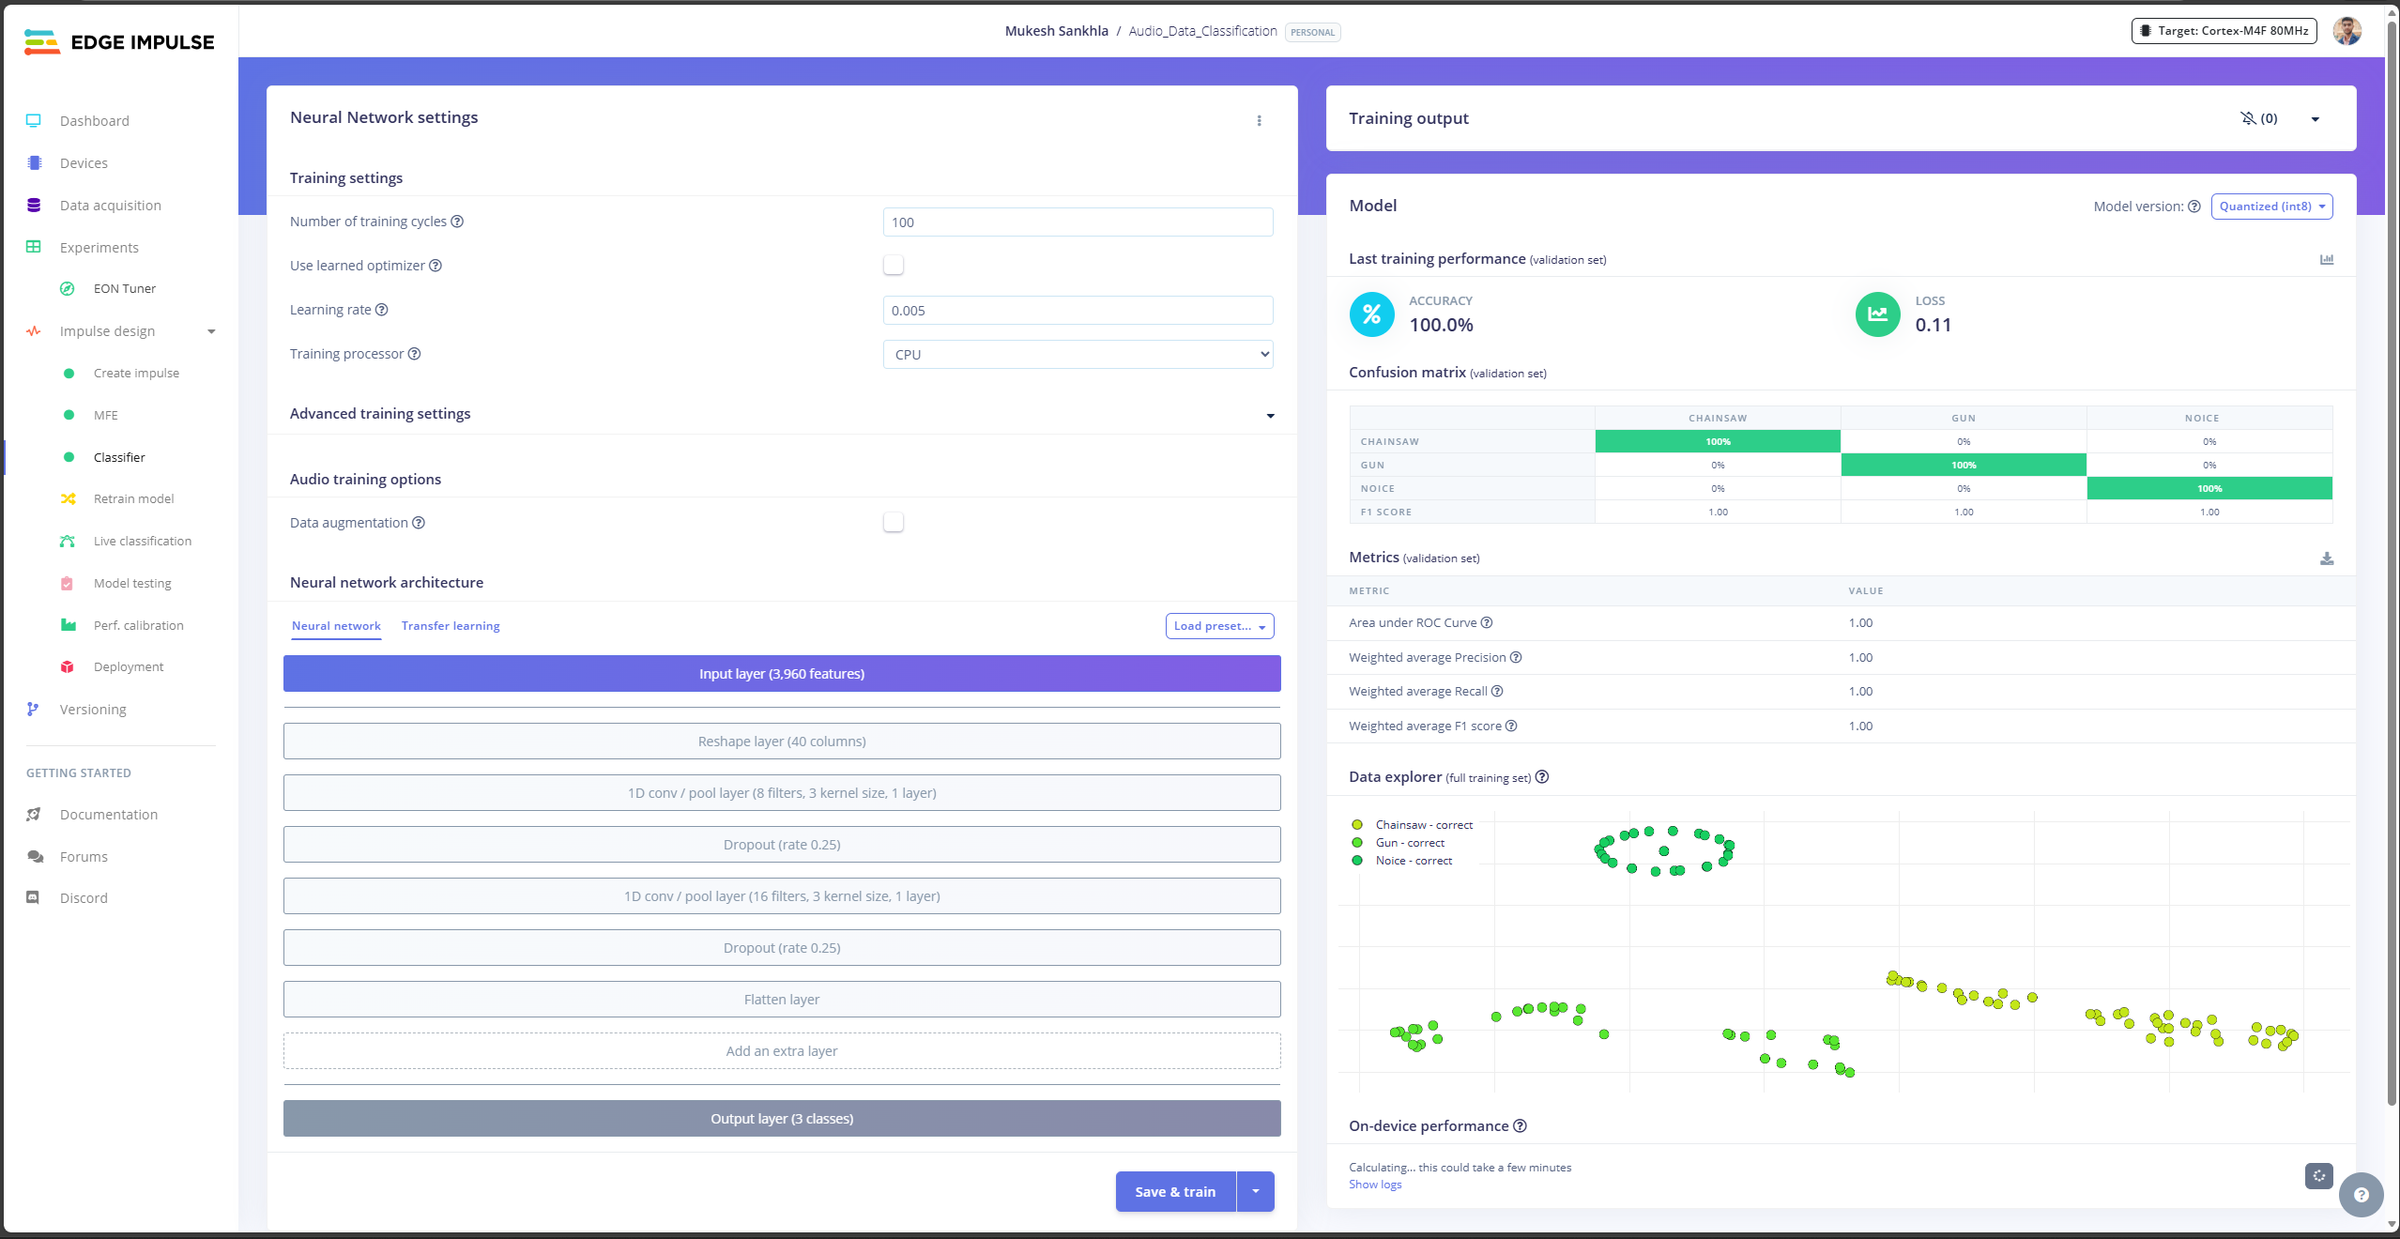
Task: Open the Load preset dropdown
Action: click(1219, 626)
